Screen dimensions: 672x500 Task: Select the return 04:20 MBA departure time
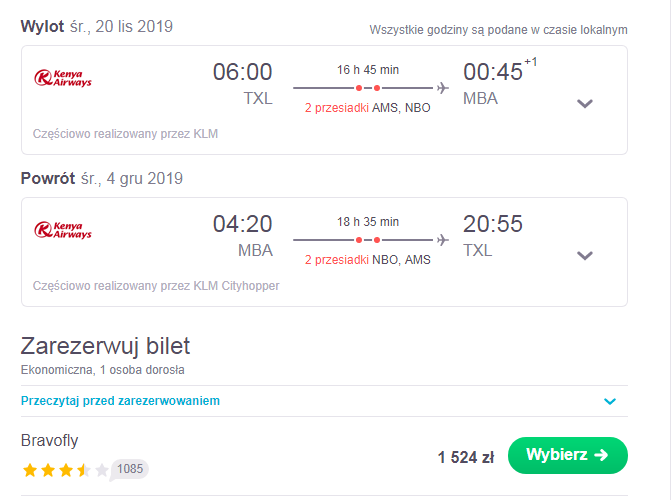point(243,236)
